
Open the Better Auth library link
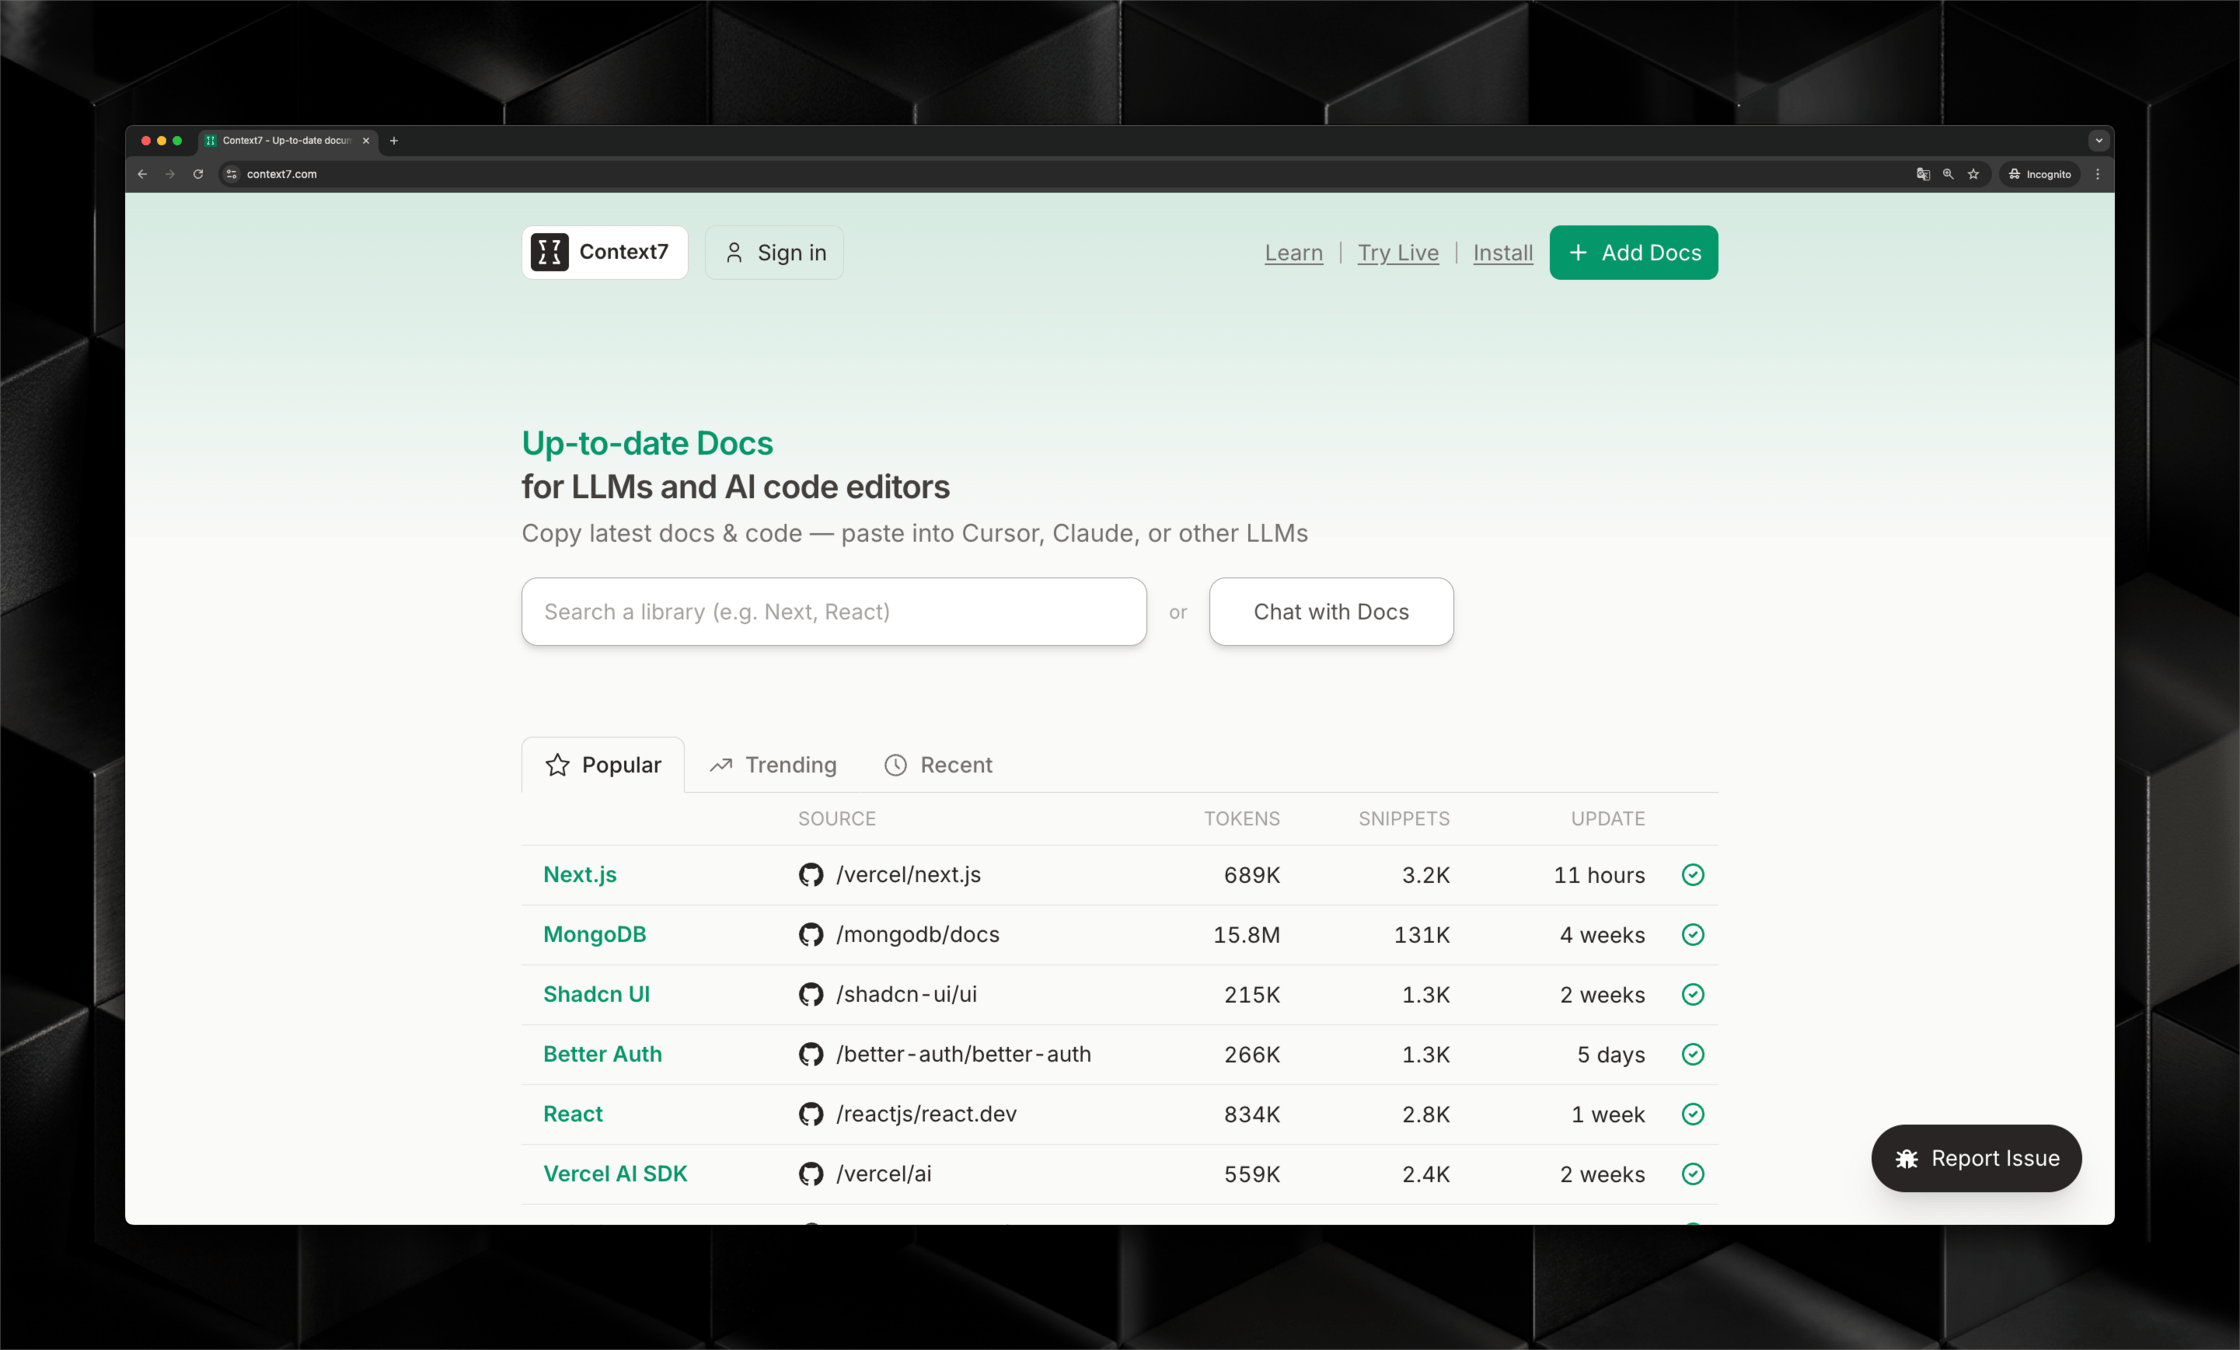pyautogui.click(x=602, y=1054)
